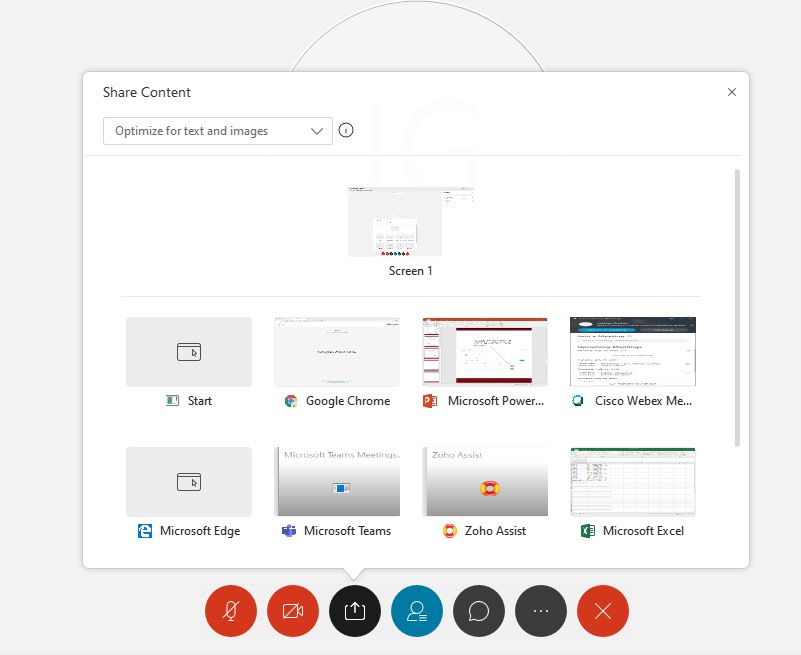Choose the Zoho Assist window
The image size is (801, 655).
[x=485, y=482]
